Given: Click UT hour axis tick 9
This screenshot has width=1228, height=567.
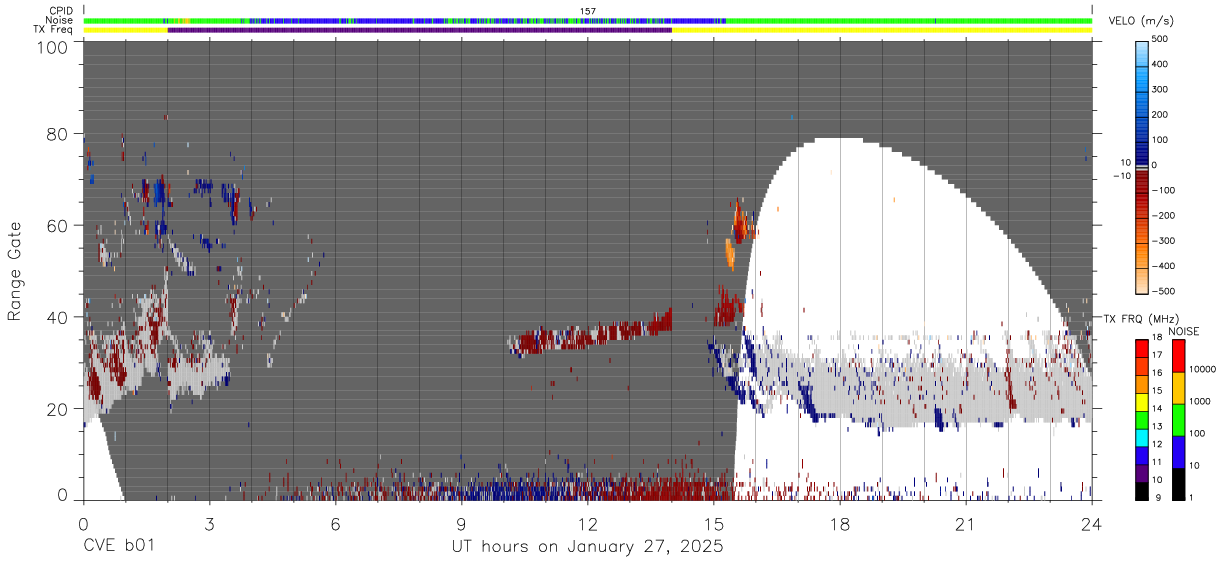Looking at the screenshot, I should 461,523.
